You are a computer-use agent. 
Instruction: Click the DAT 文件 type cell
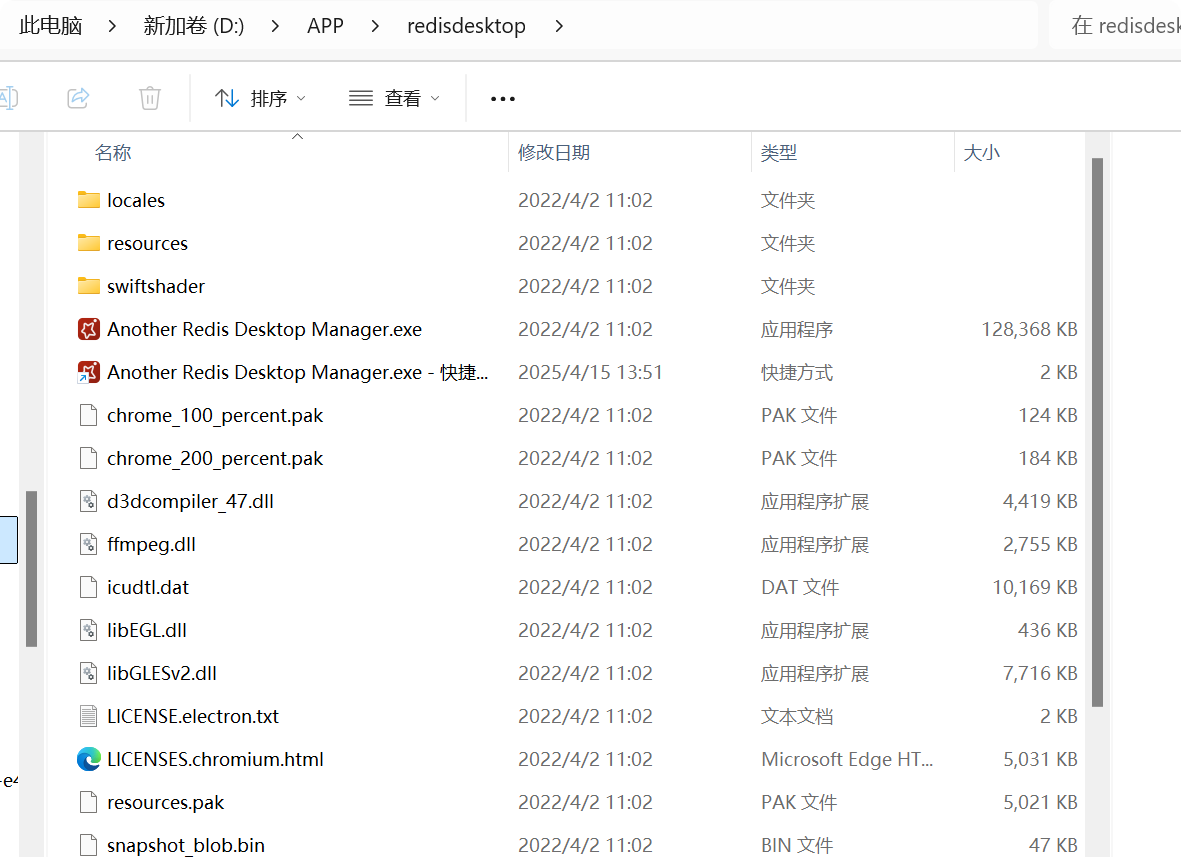coord(800,587)
